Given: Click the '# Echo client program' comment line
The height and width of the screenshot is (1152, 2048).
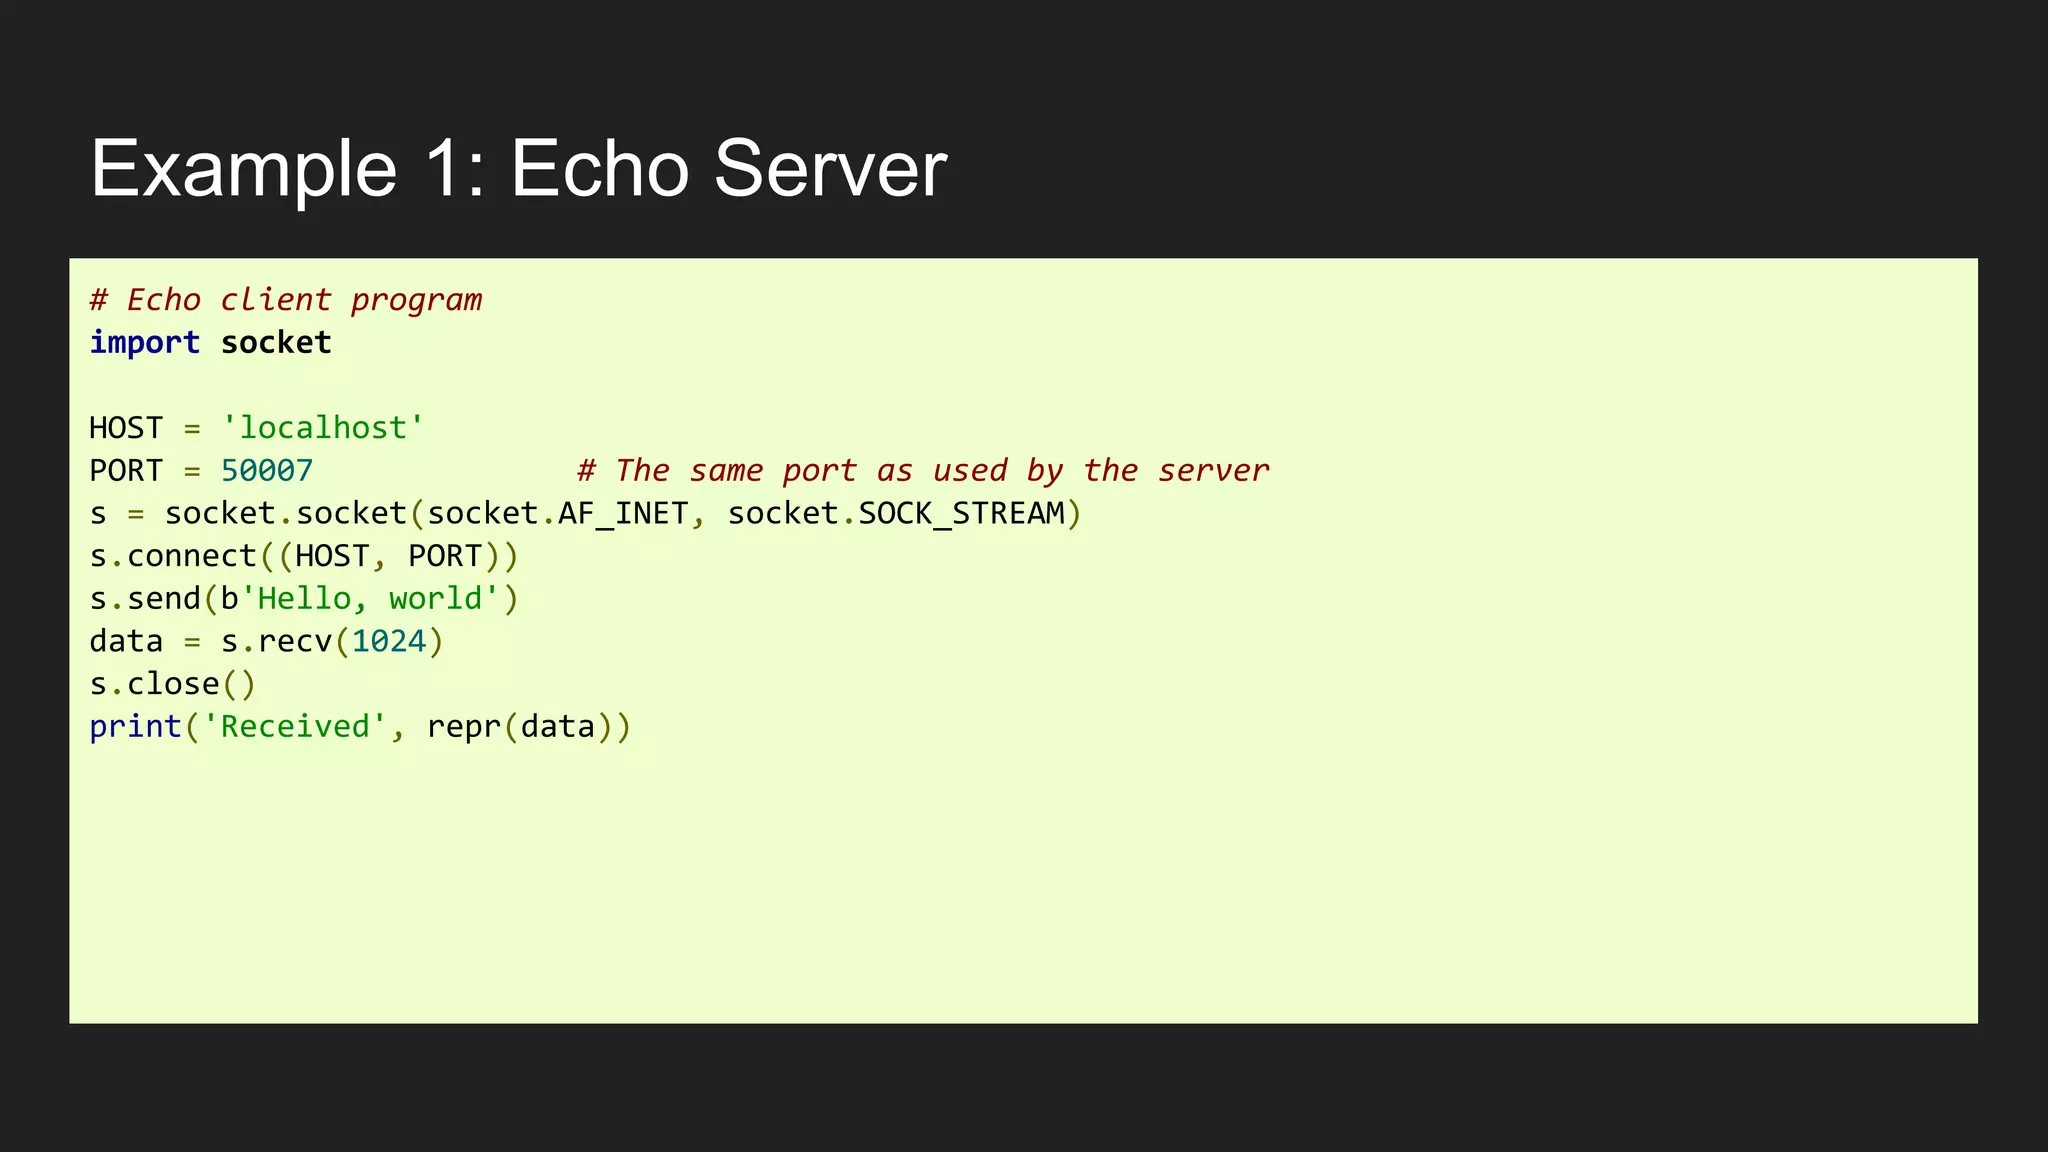Looking at the screenshot, I should [286, 300].
